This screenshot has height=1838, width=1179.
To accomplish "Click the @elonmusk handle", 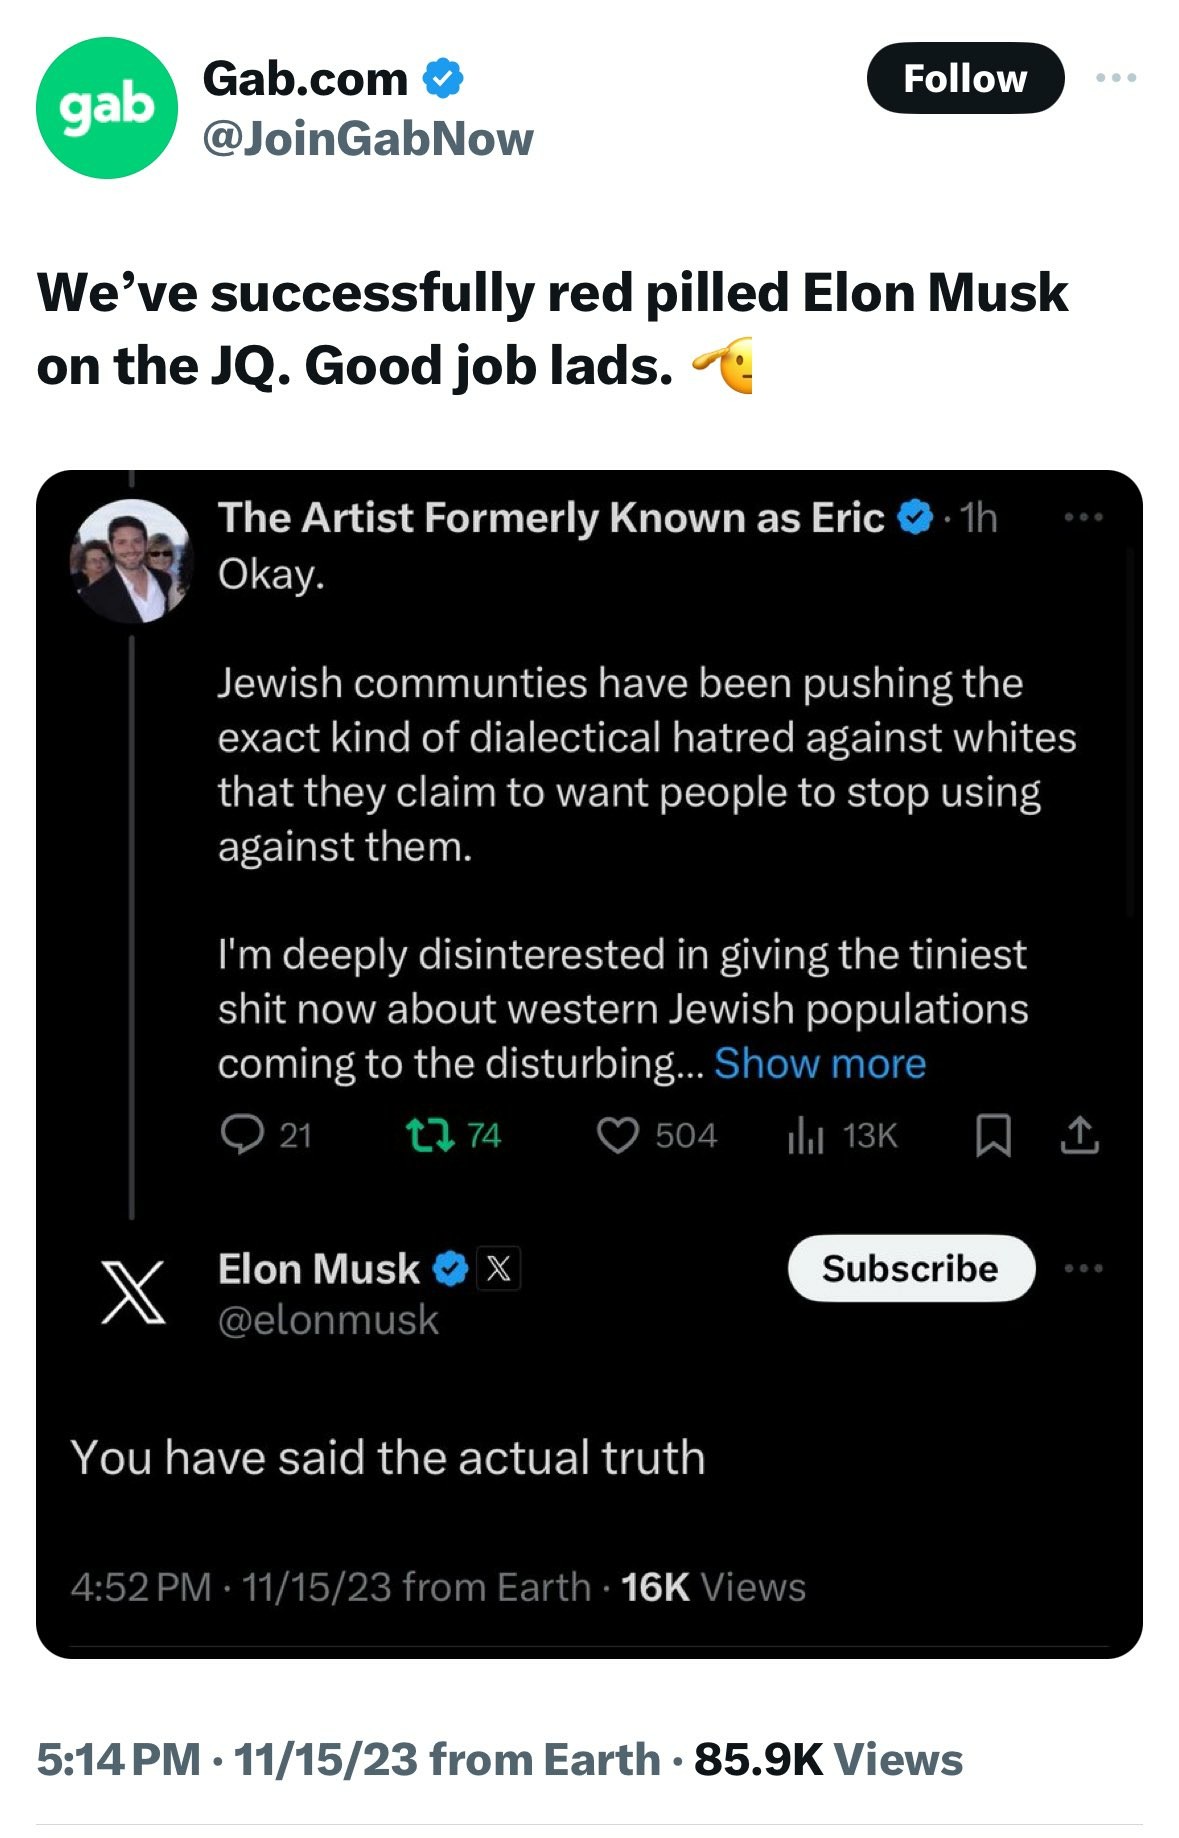I will 328,1320.
